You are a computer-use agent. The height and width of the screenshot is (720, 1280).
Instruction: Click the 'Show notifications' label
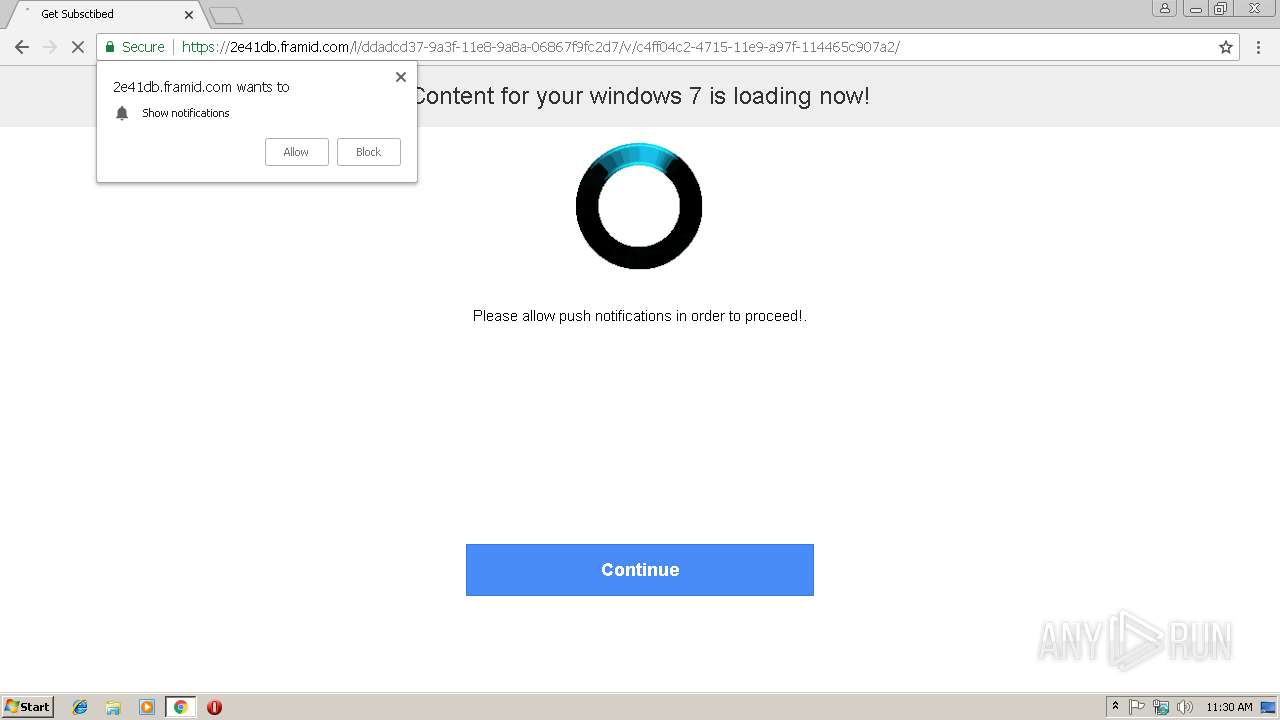pyautogui.click(x=186, y=113)
